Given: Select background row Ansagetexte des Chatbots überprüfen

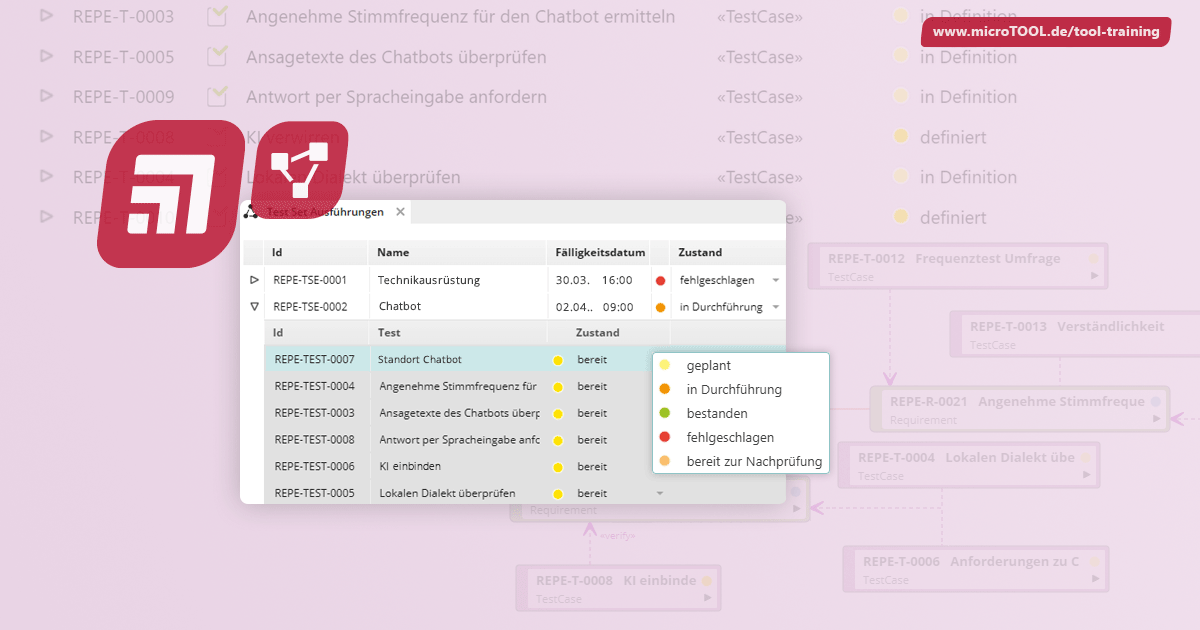Looking at the screenshot, I should point(396,57).
